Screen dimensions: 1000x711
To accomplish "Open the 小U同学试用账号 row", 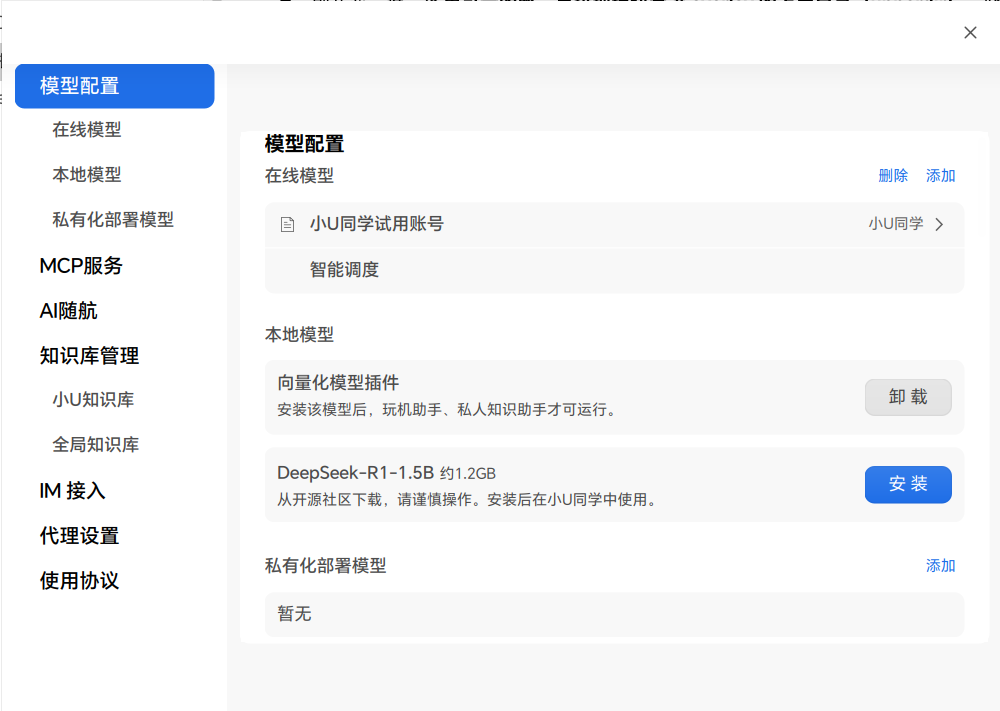I will tap(614, 224).
